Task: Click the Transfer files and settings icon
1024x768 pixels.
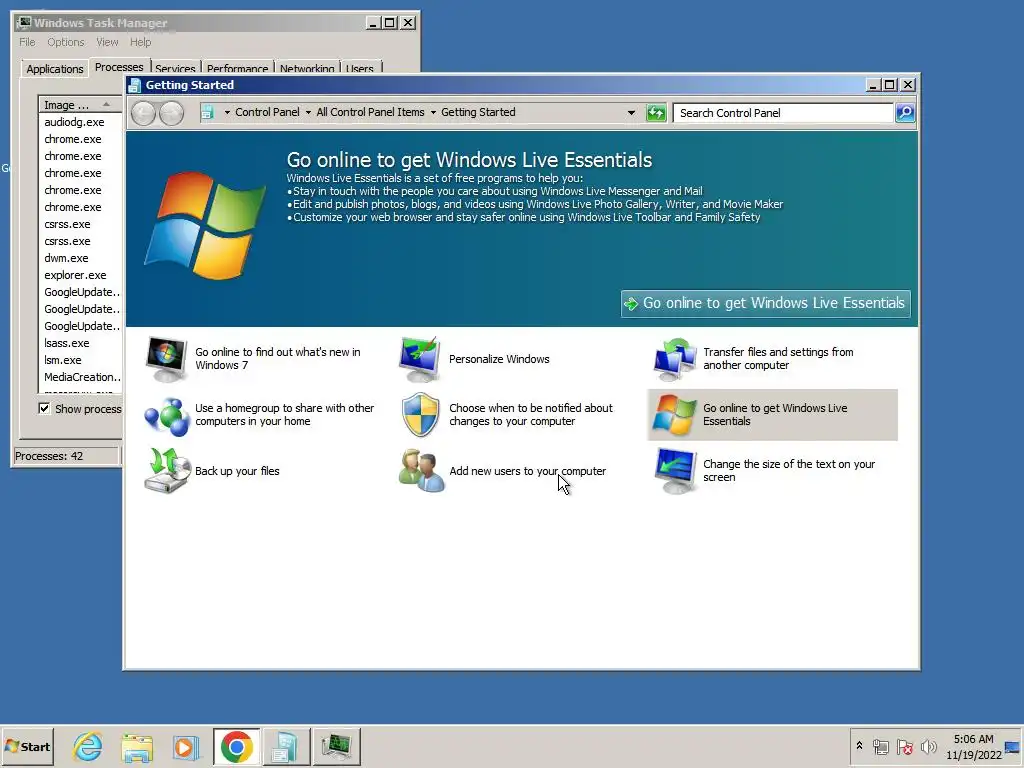Action: (675, 359)
